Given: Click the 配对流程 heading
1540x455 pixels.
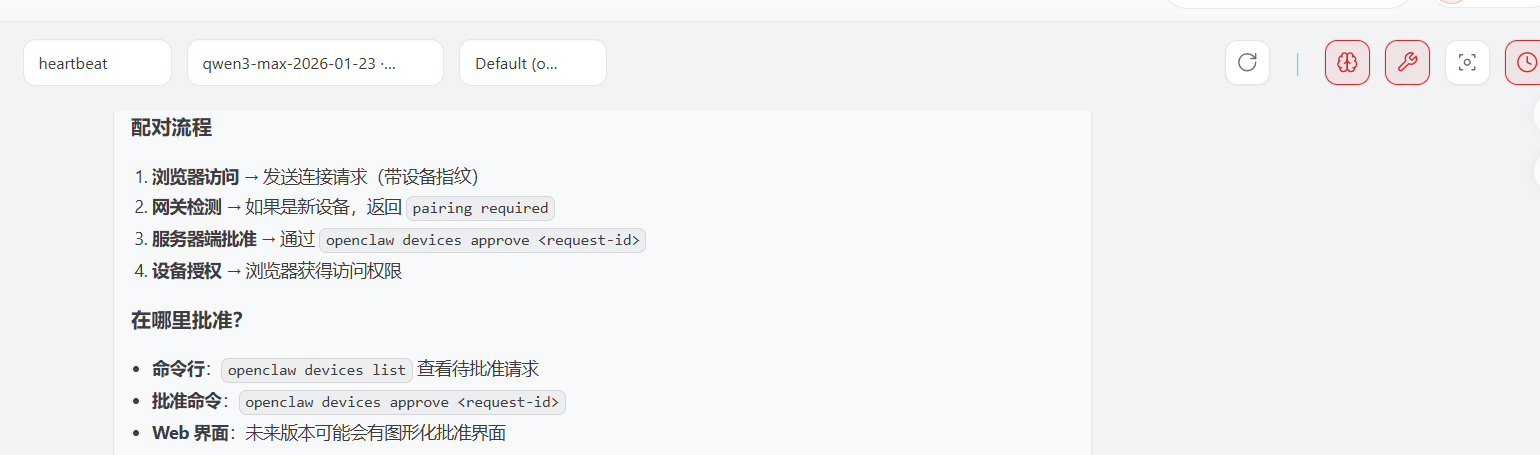Looking at the screenshot, I should pyautogui.click(x=171, y=128).
